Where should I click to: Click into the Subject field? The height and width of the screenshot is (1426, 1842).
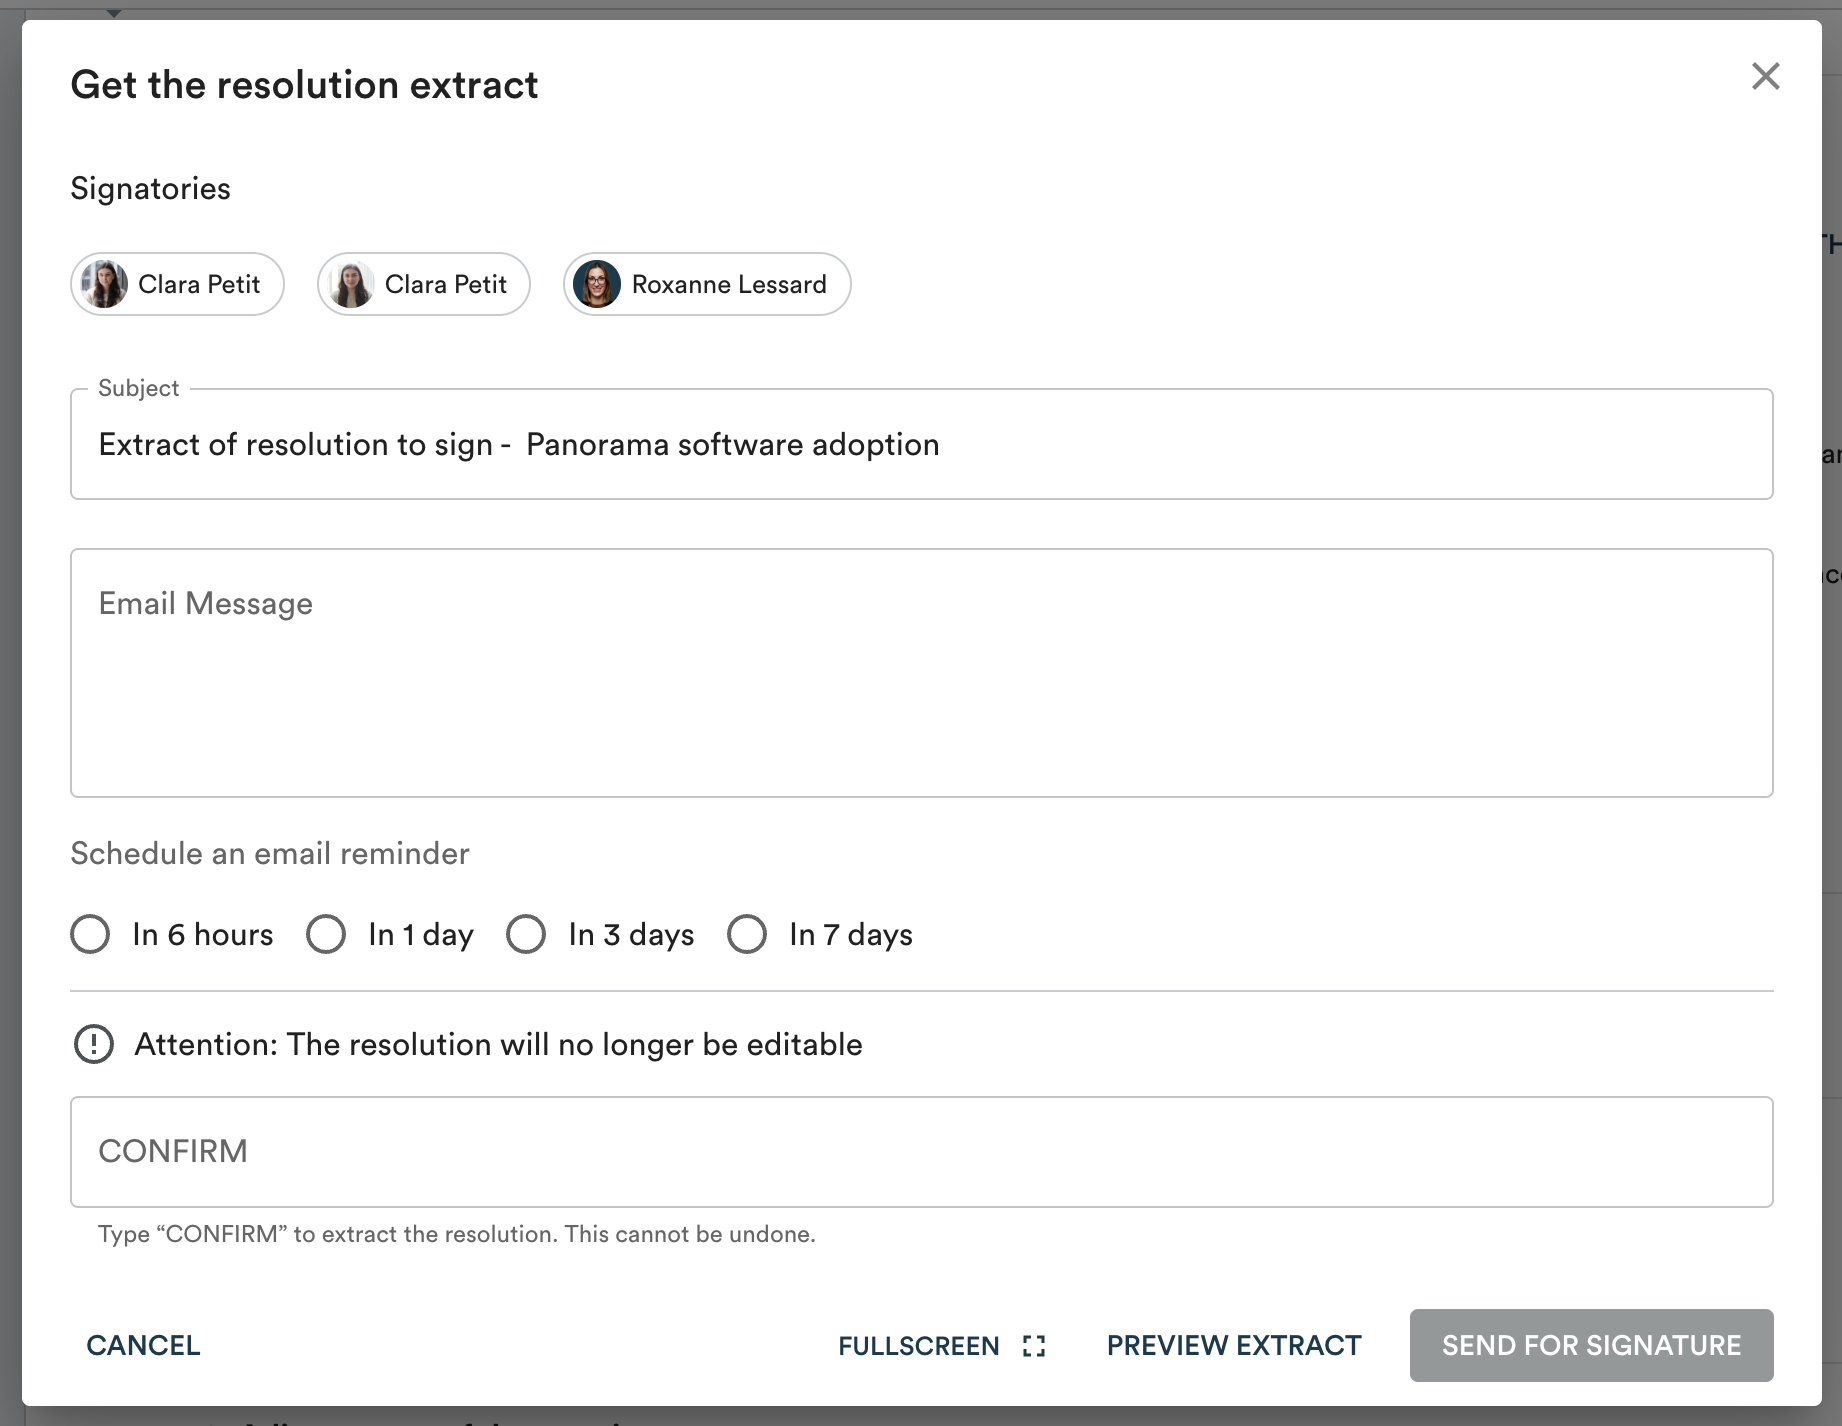click(920, 444)
